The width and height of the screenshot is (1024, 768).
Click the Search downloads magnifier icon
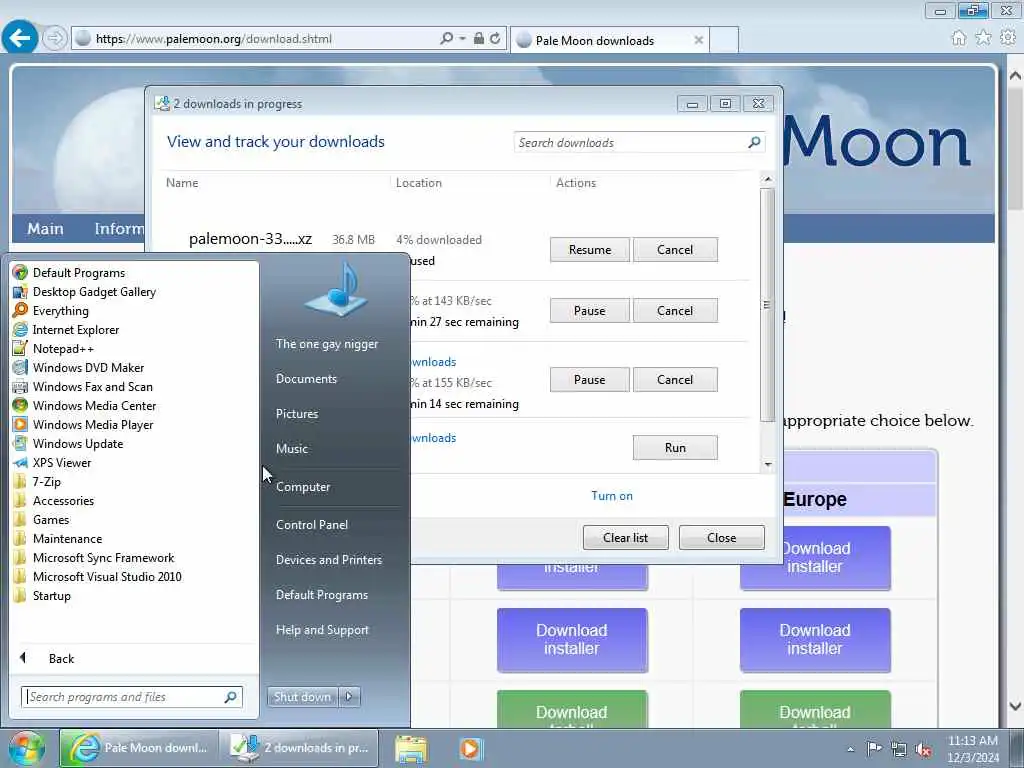pyautogui.click(x=754, y=142)
